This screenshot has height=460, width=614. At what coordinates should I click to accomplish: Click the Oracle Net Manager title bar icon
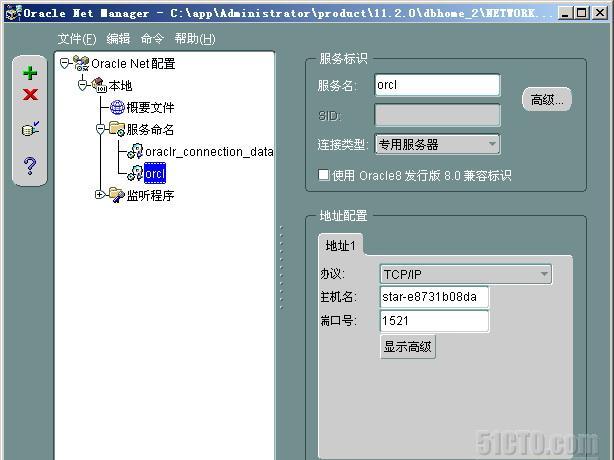click(13, 13)
